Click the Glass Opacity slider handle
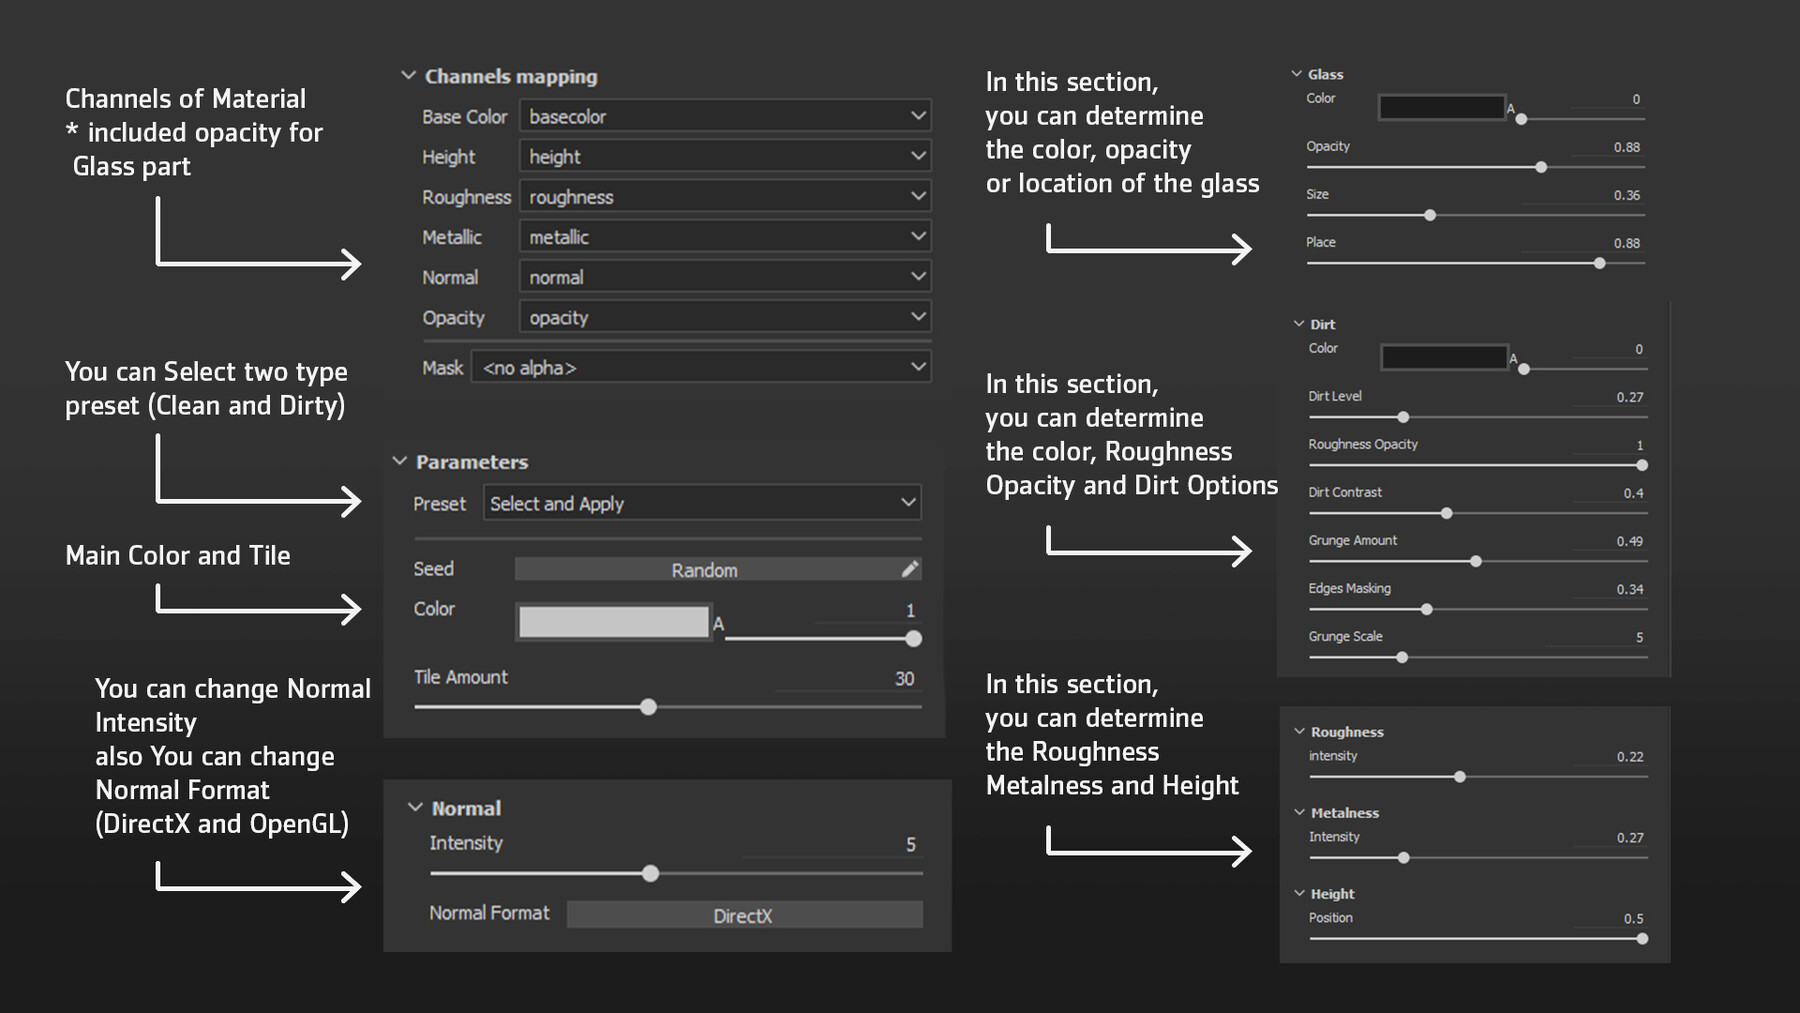The image size is (1800, 1013). [1541, 167]
